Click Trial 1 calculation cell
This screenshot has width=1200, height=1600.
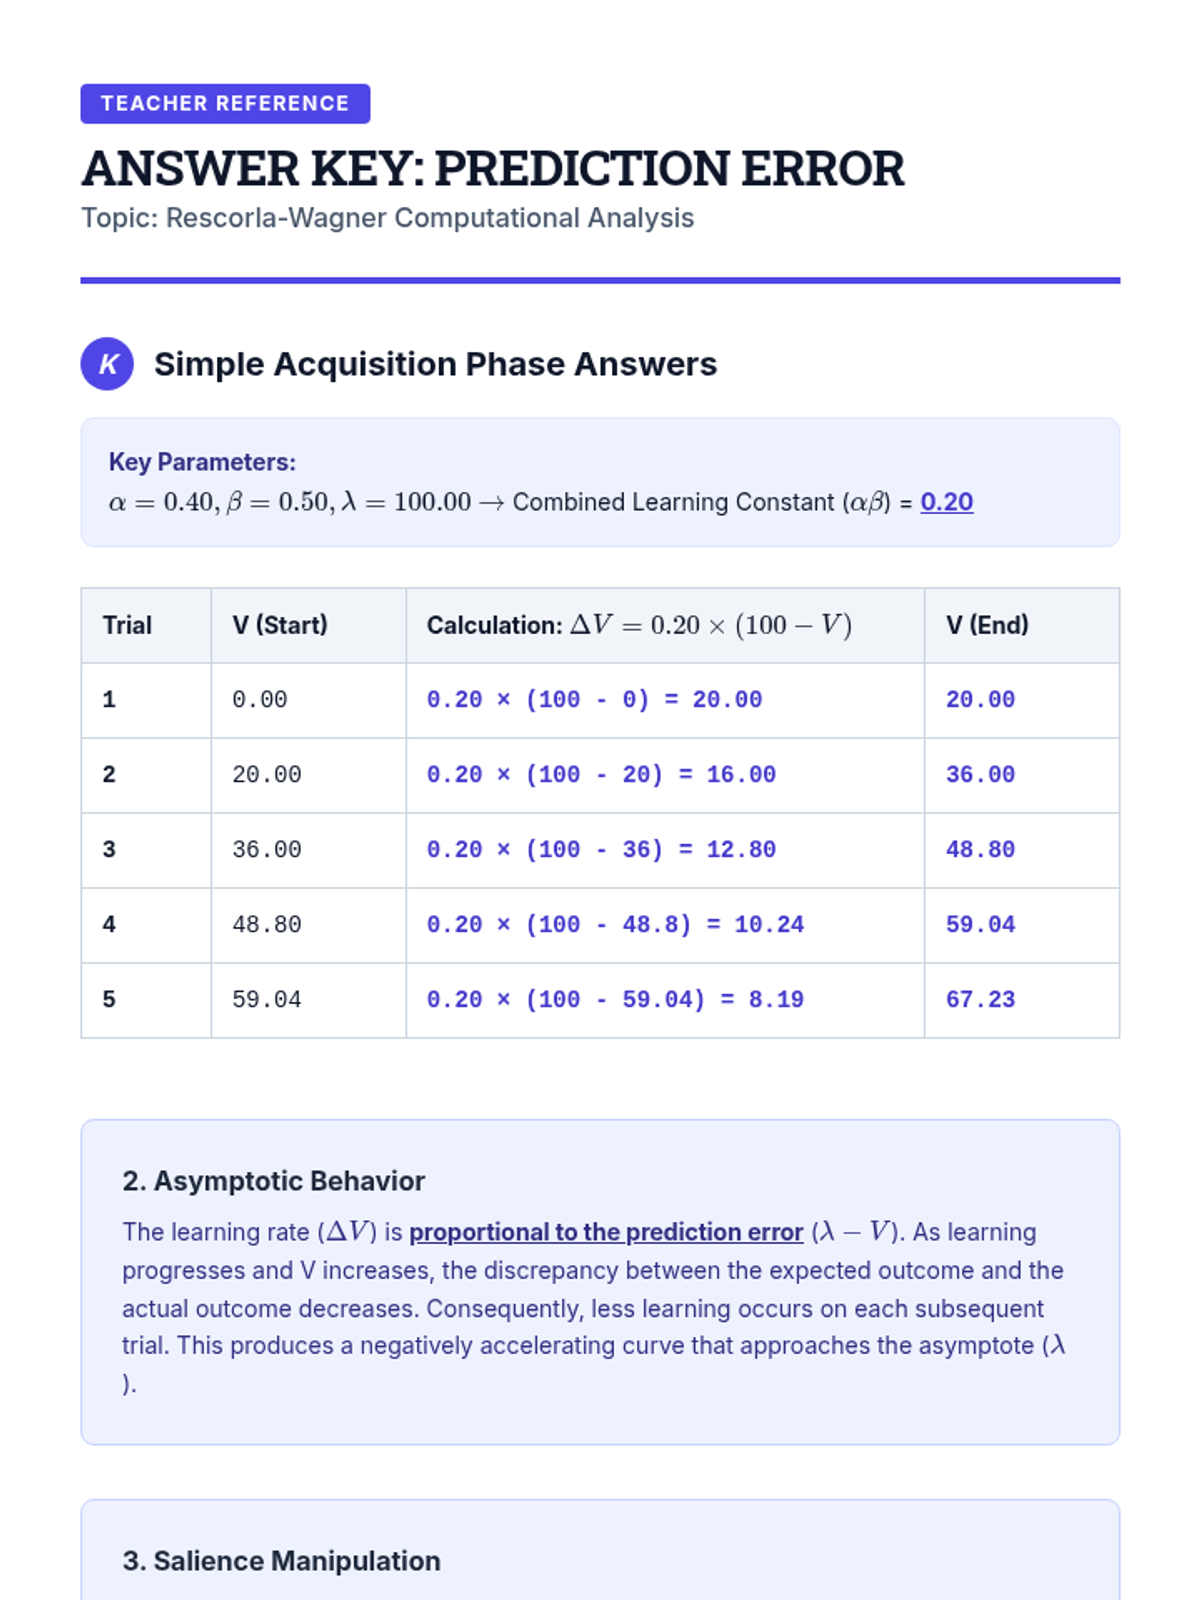point(594,700)
